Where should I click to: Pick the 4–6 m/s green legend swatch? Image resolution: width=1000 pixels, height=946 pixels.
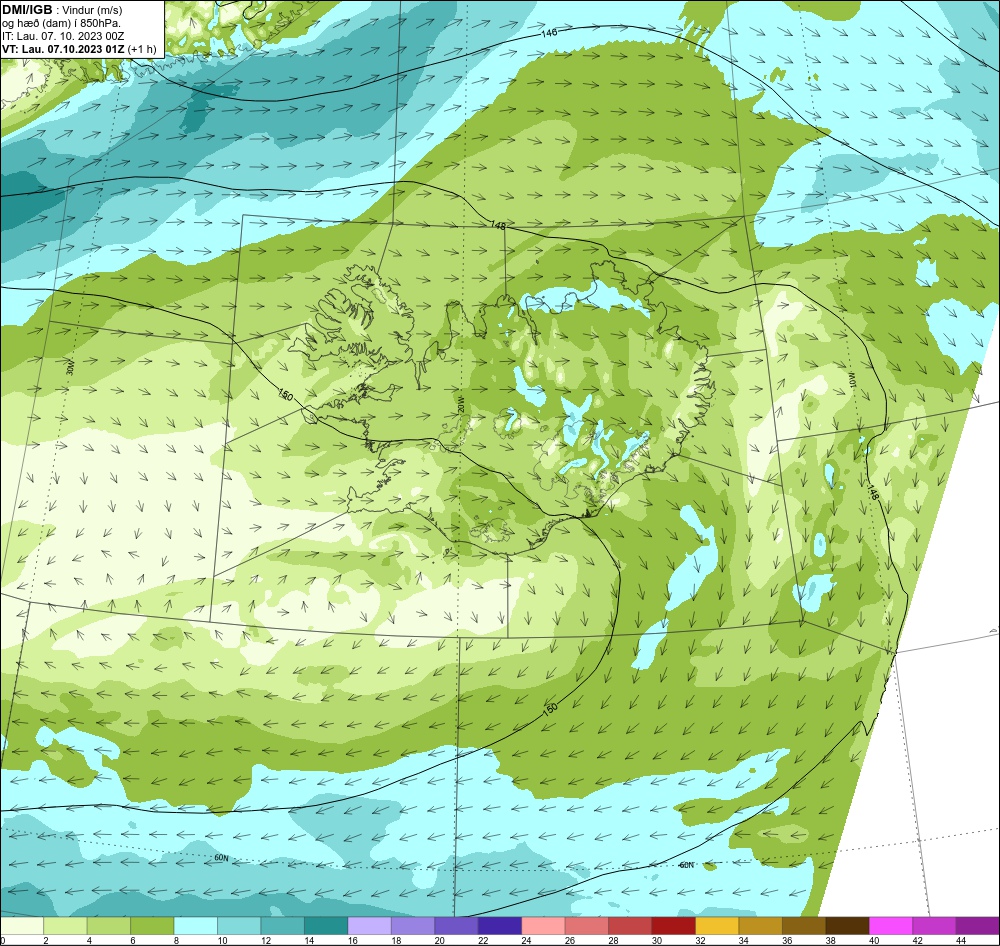(x=109, y=925)
